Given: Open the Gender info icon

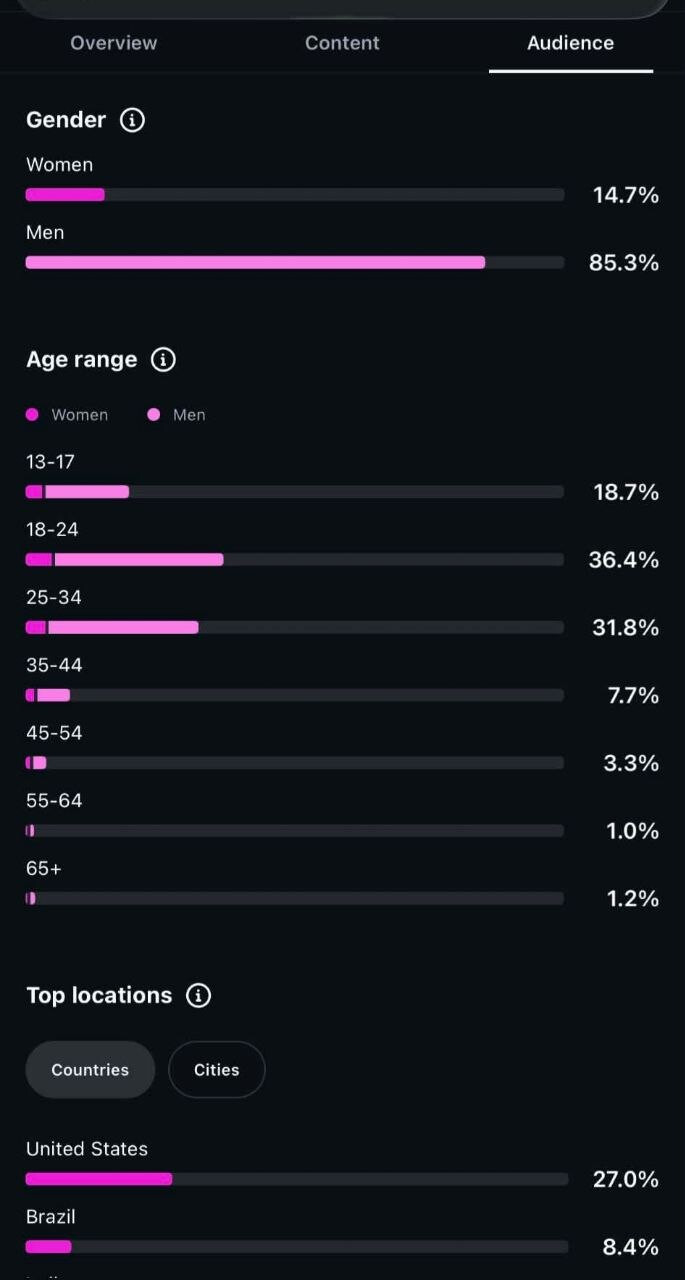Looking at the screenshot, I should point(132,120).
